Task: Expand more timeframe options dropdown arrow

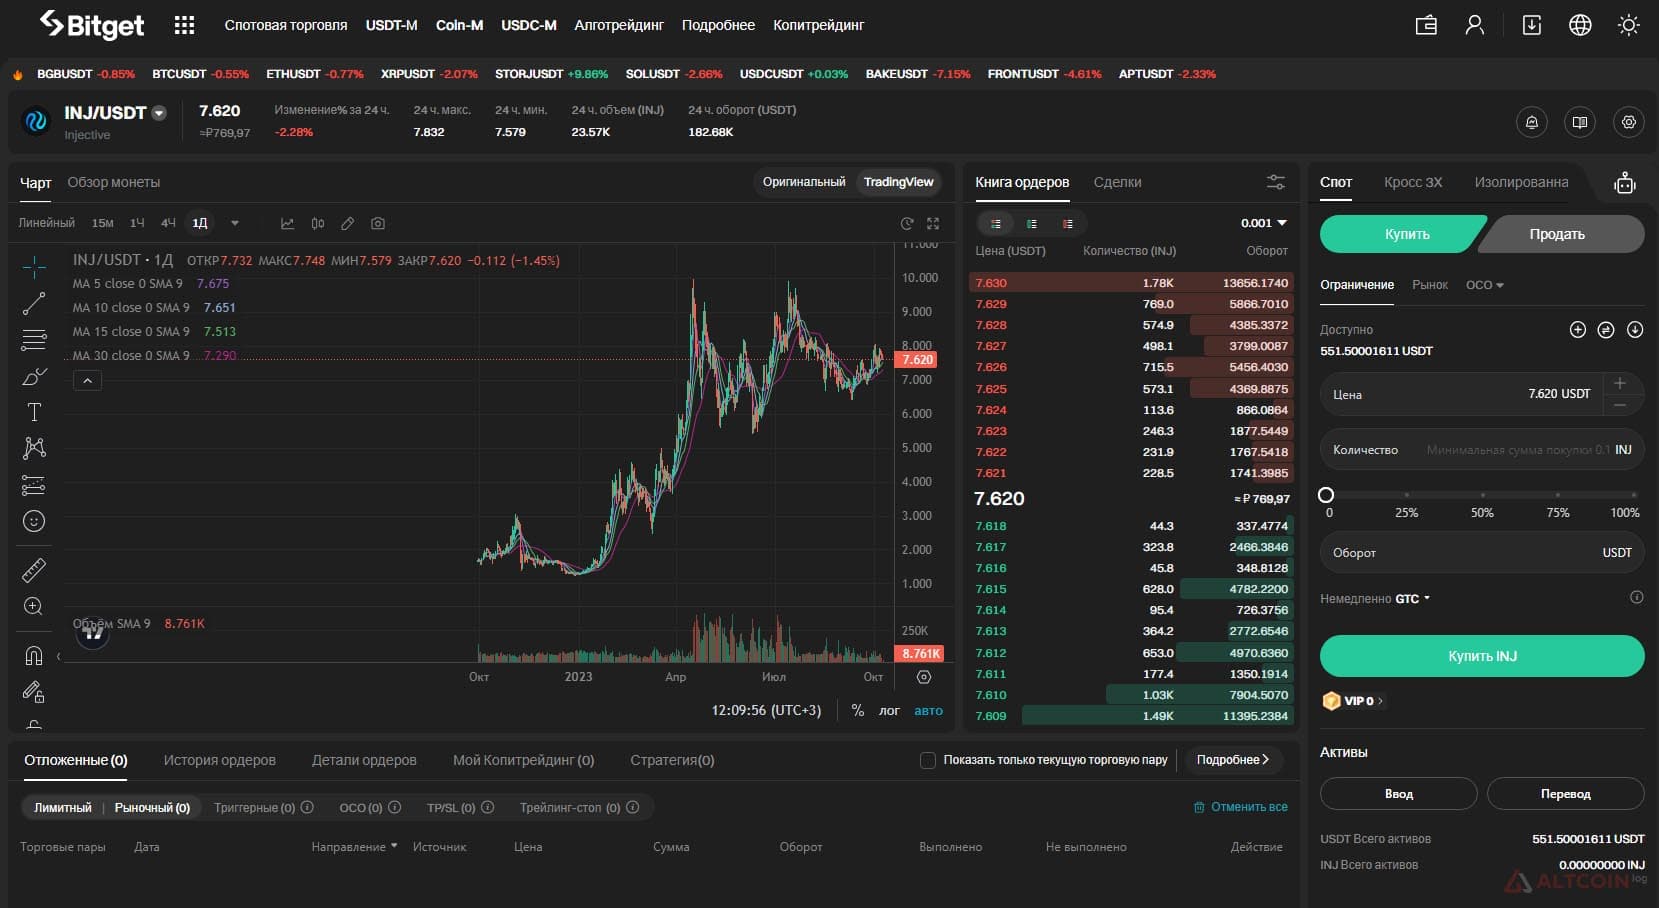Action: tap(235, 223)
